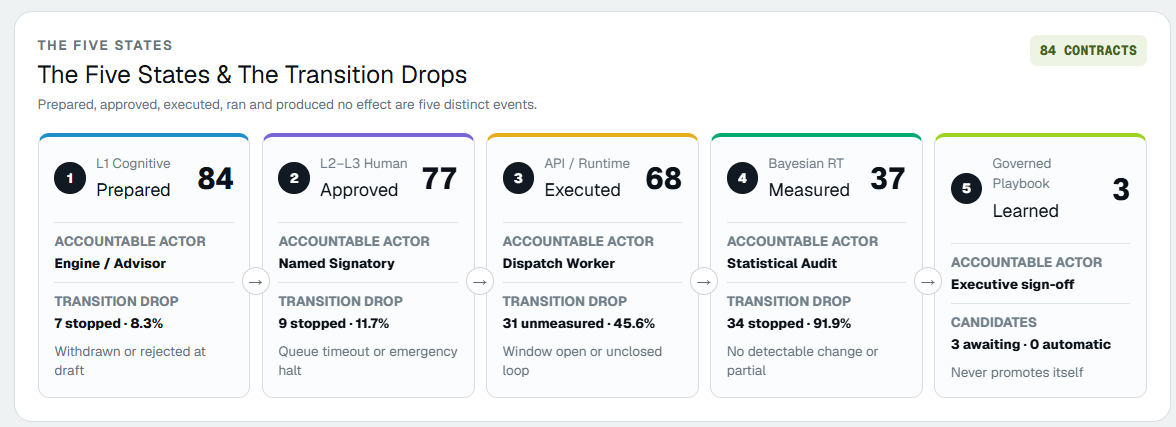Click the Executive sign-off actor

(x=1012, y=284)
